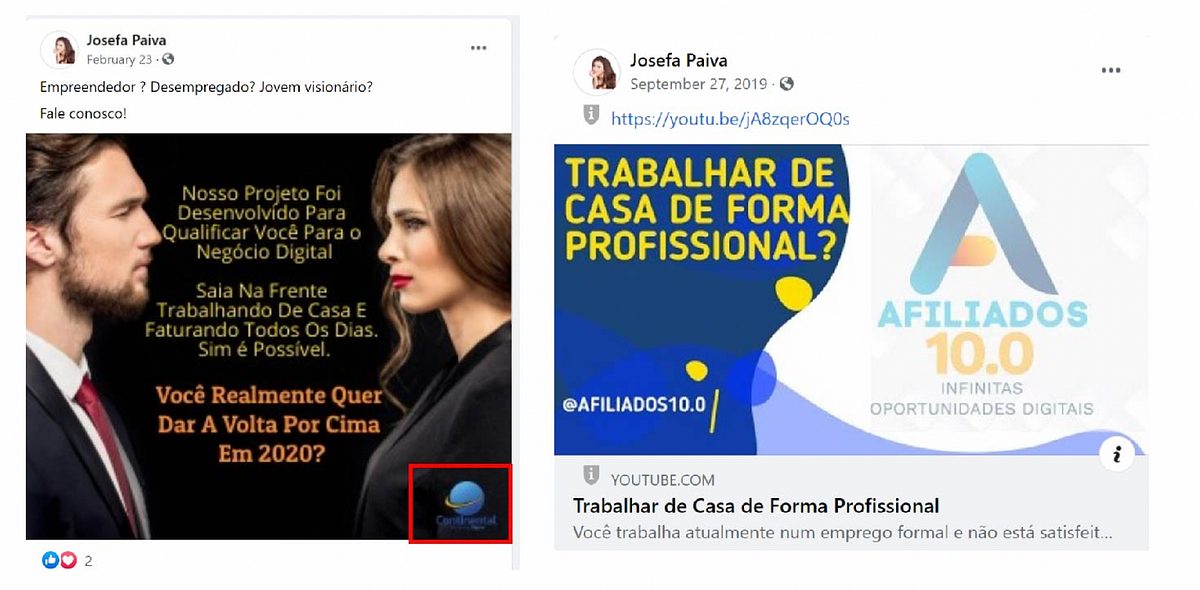Open the three-dot menu on the September 27 post

pos(1111,71)
